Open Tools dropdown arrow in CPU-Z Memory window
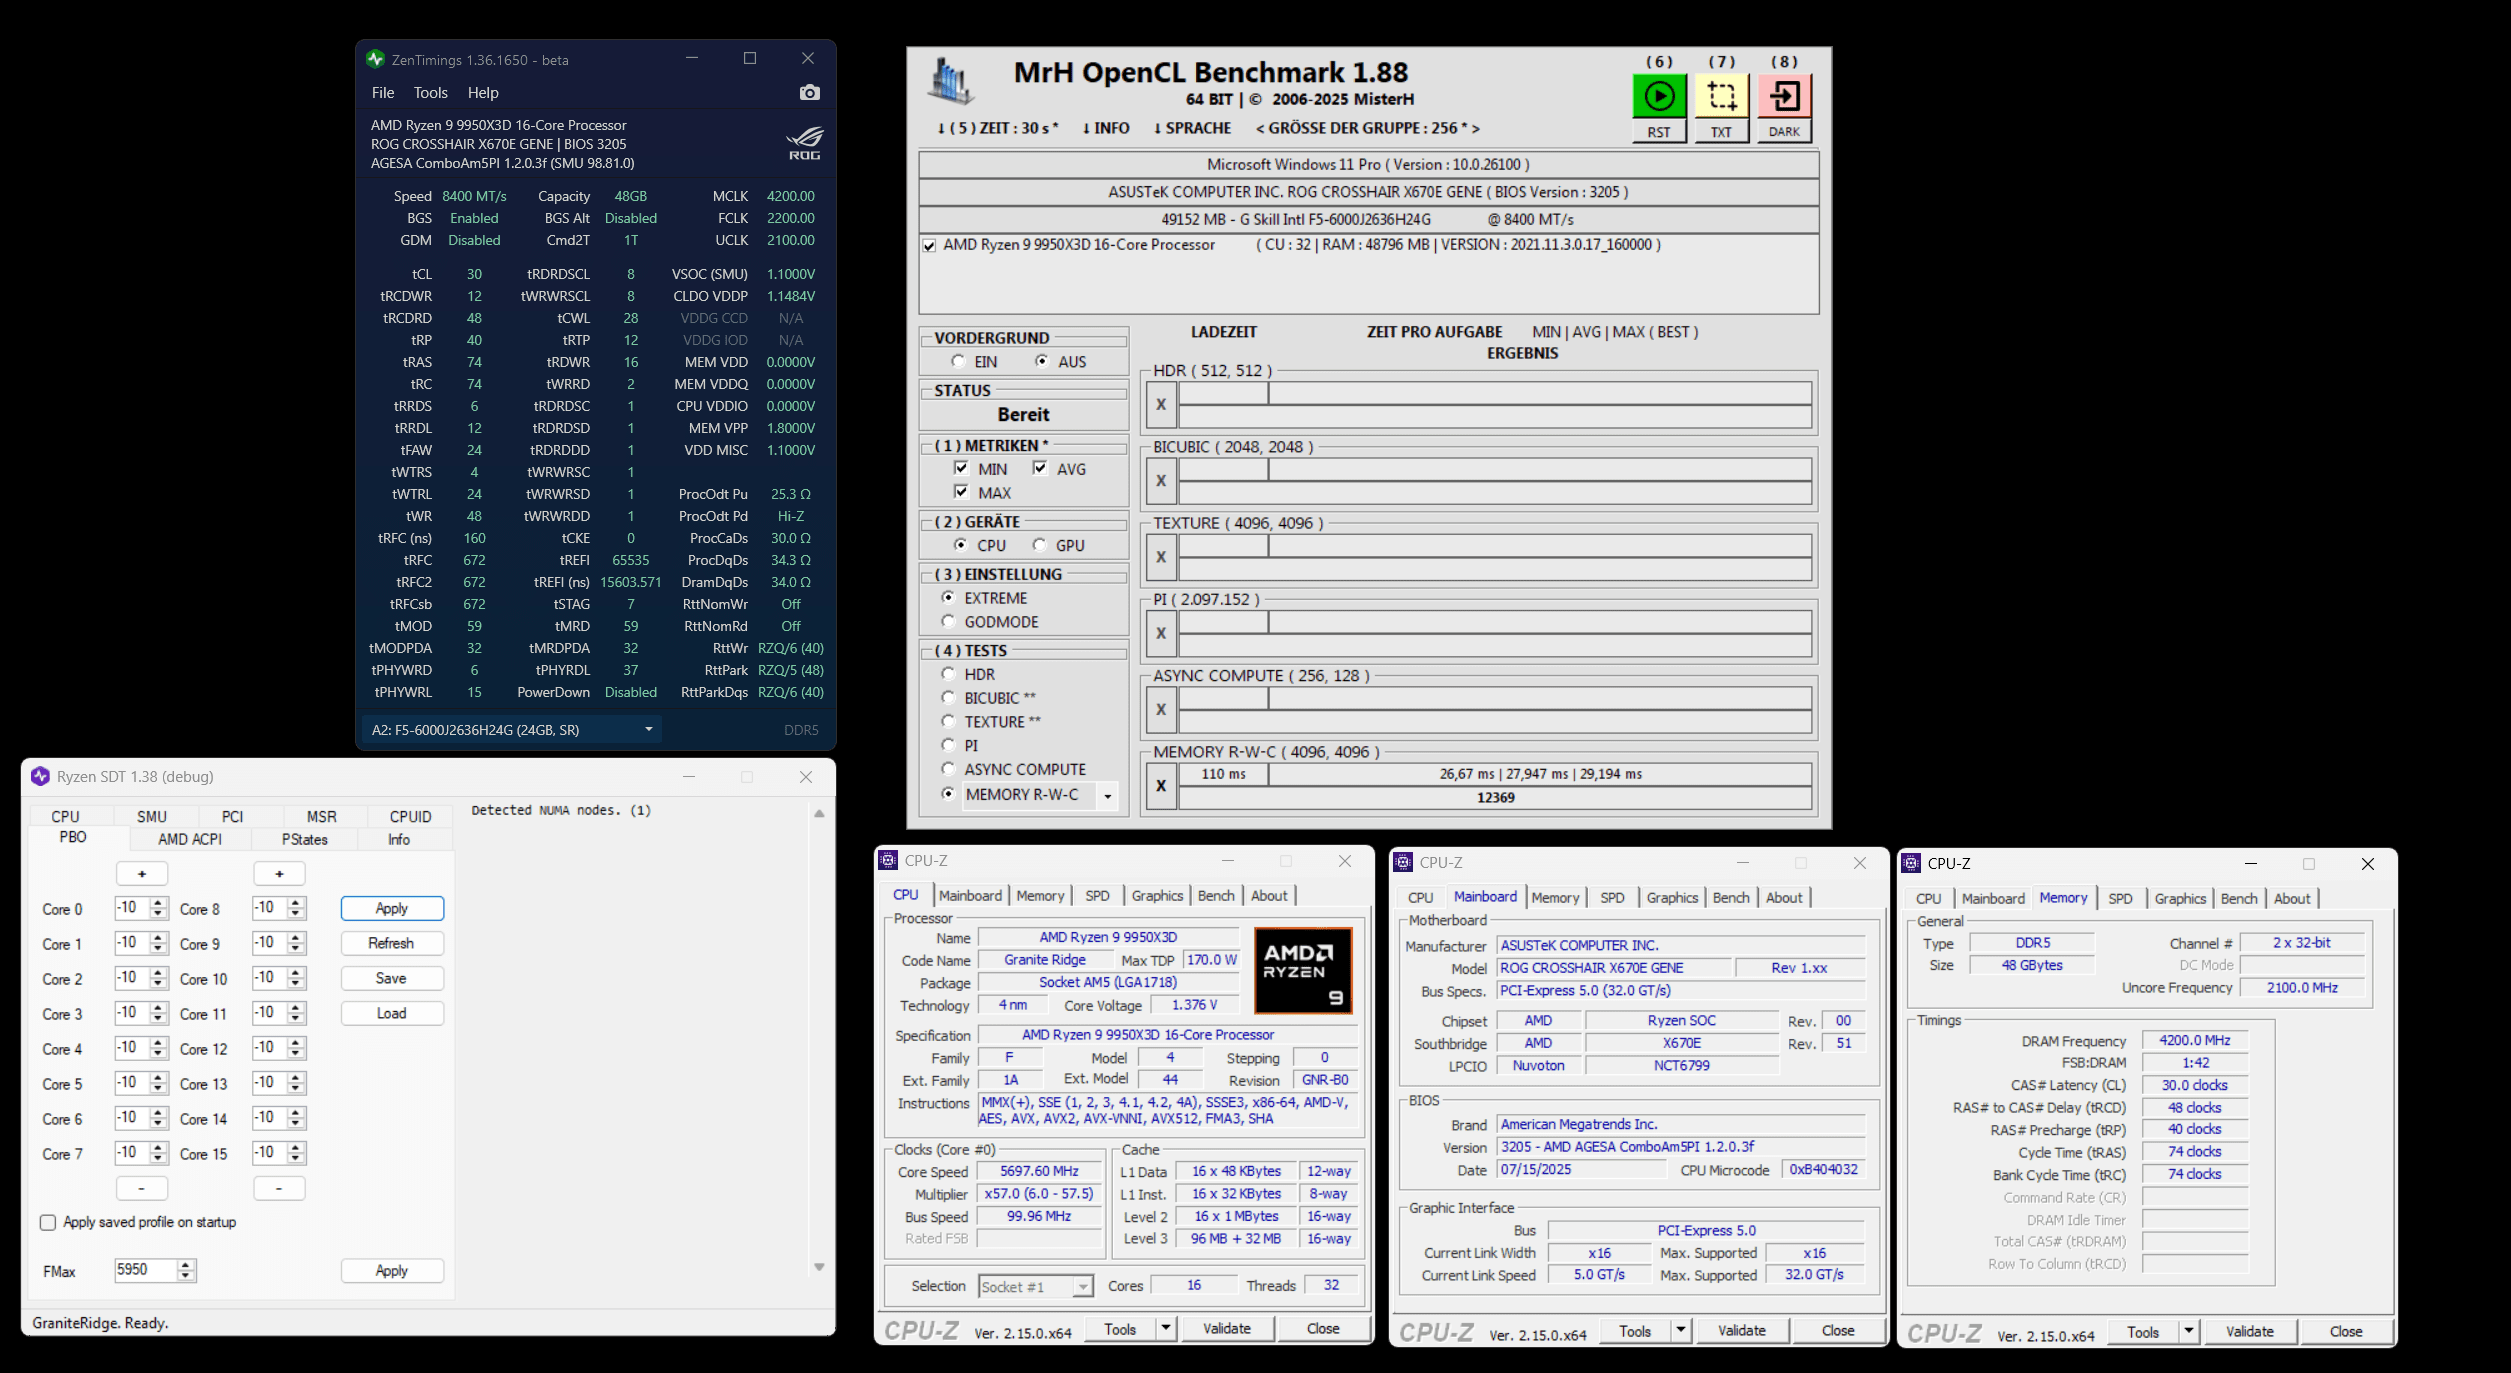Screen dimensions: 2511x1373 2189,1331
